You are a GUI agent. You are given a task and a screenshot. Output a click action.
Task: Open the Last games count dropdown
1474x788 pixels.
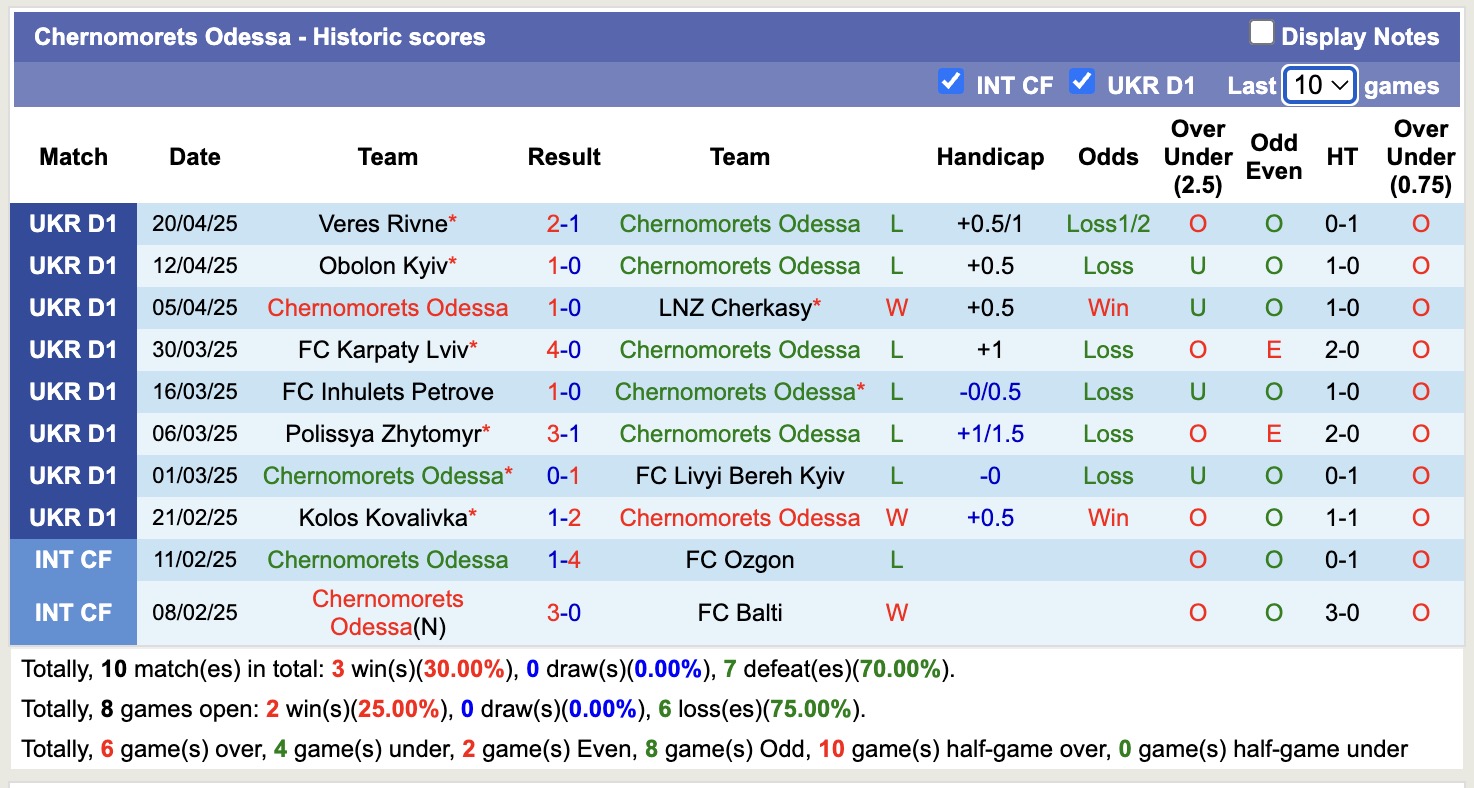(1318, 85)
